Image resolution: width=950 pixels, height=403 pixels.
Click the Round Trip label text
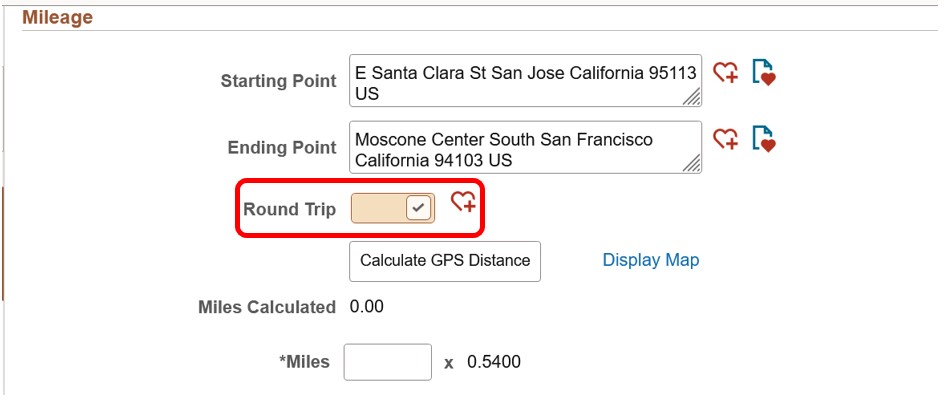click(285, 209)
